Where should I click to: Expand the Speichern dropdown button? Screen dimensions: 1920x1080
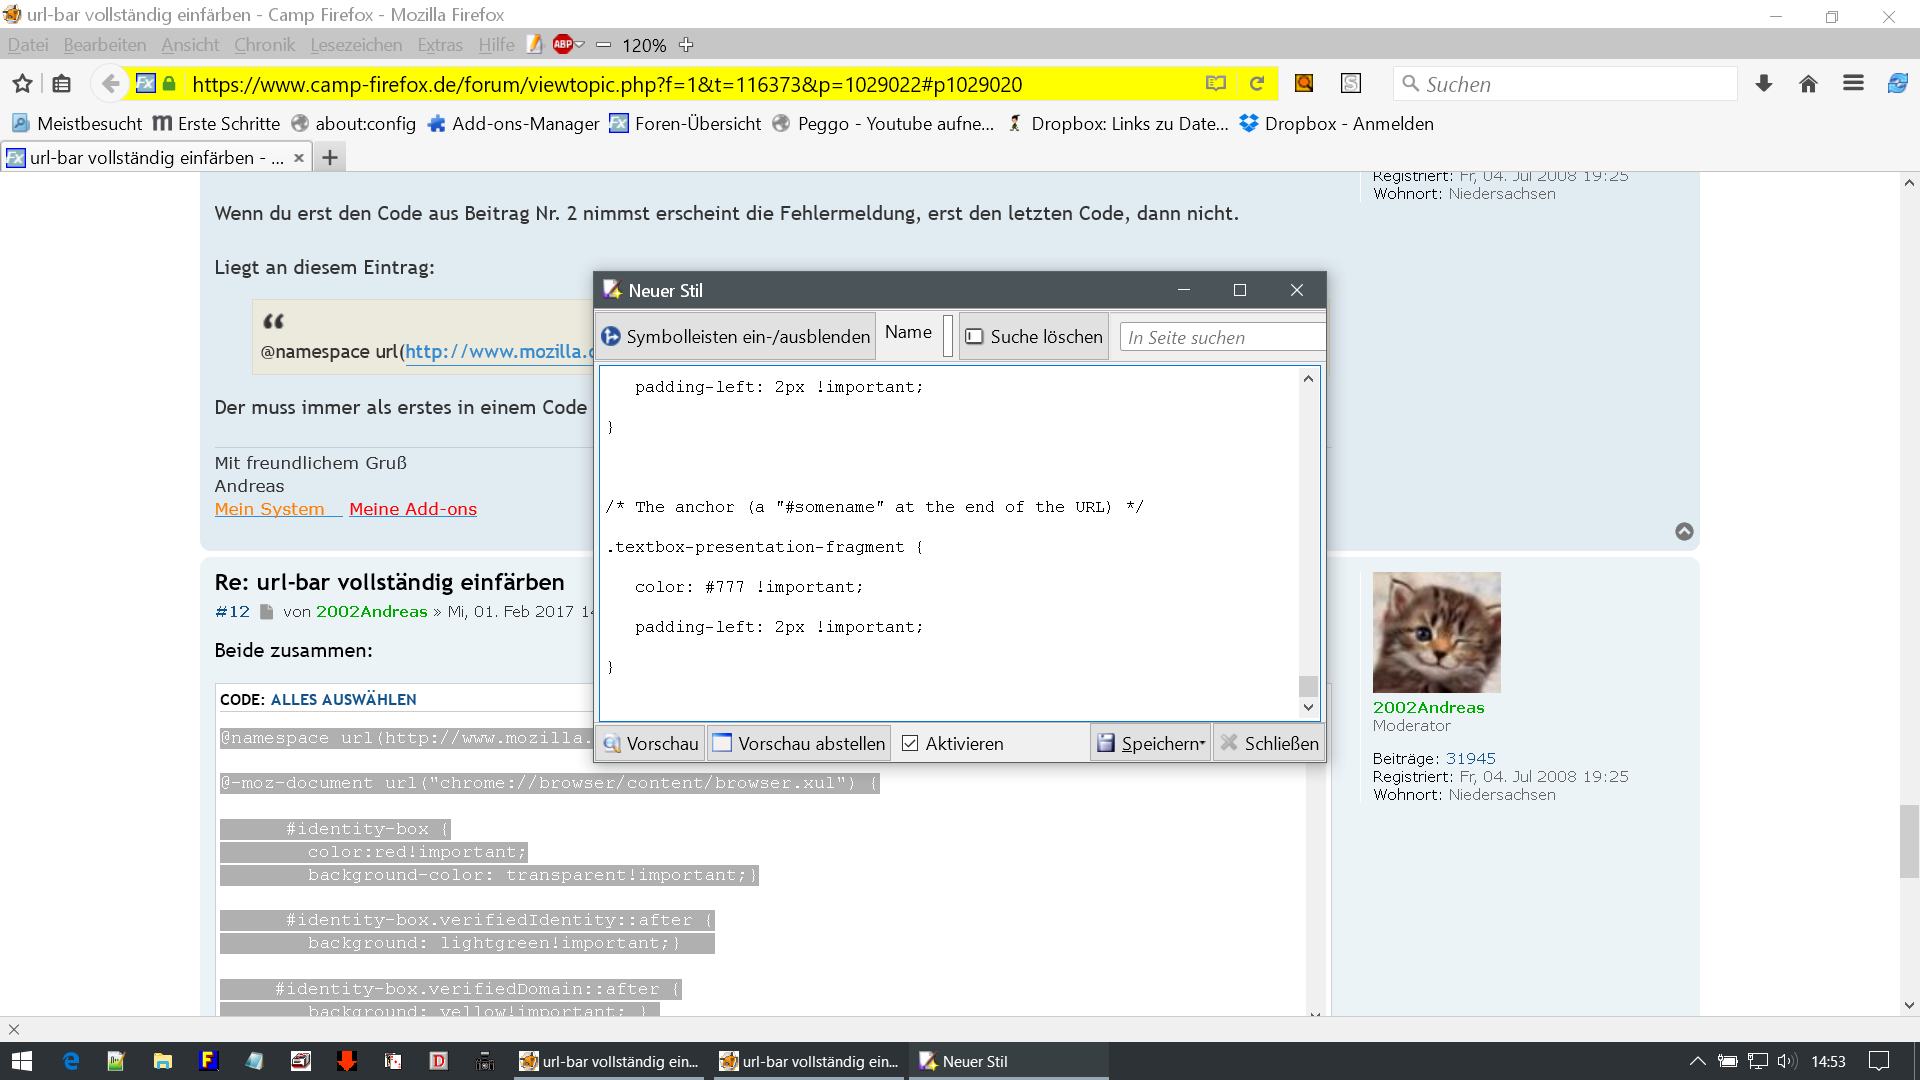click(1203, 743)
